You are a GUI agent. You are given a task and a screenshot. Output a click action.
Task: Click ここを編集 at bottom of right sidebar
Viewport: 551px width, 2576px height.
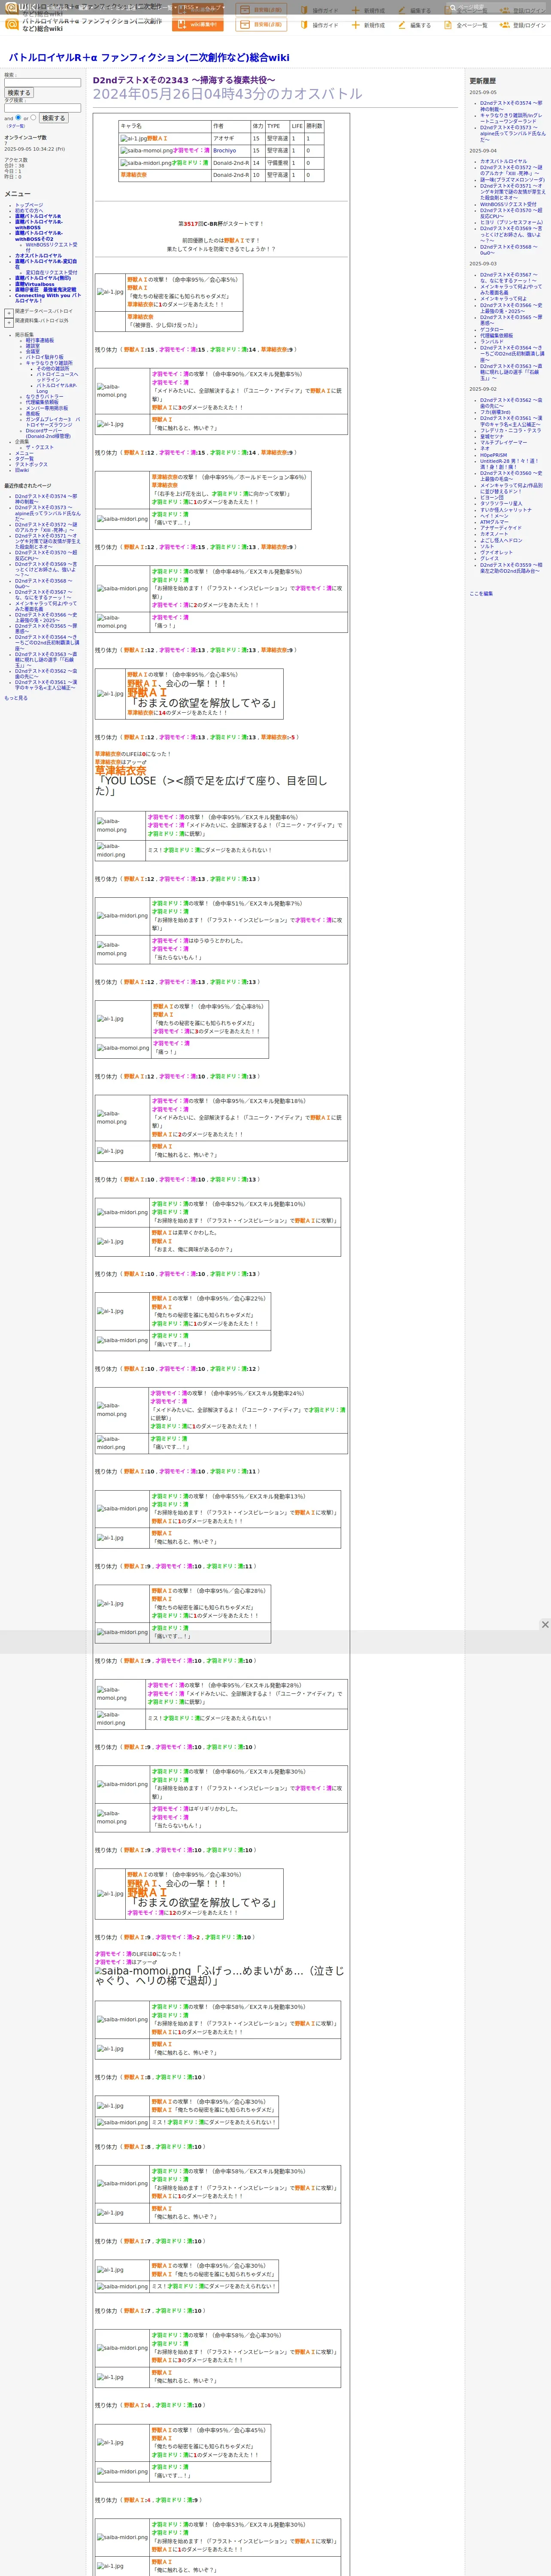pos(481,594)
